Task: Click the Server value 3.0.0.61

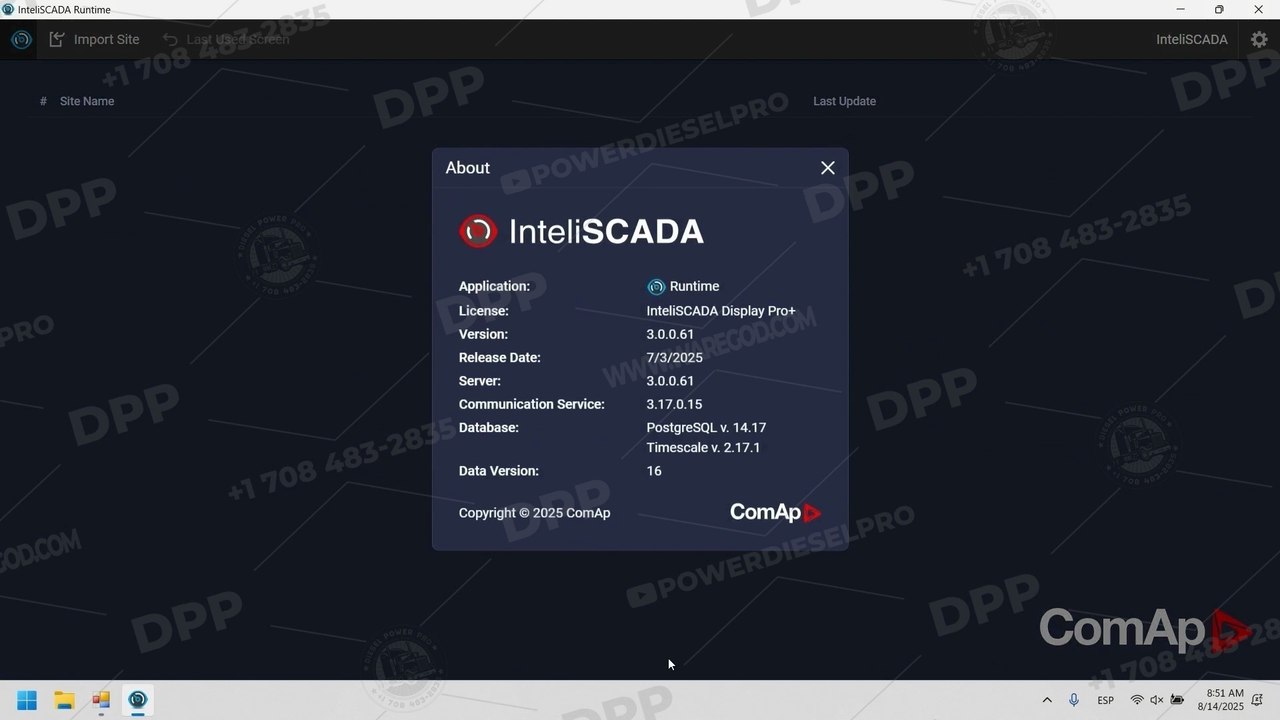Action: pyautogui.click(x=670, y=381)
